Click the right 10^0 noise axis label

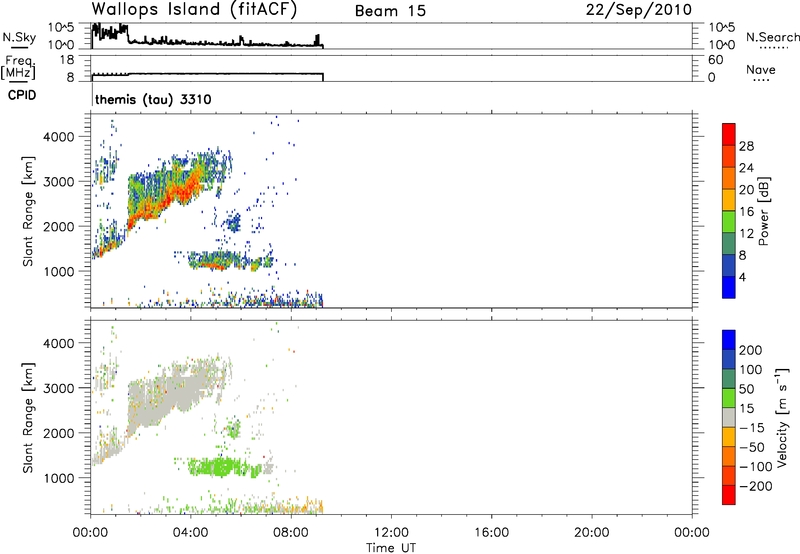[722, 45]
